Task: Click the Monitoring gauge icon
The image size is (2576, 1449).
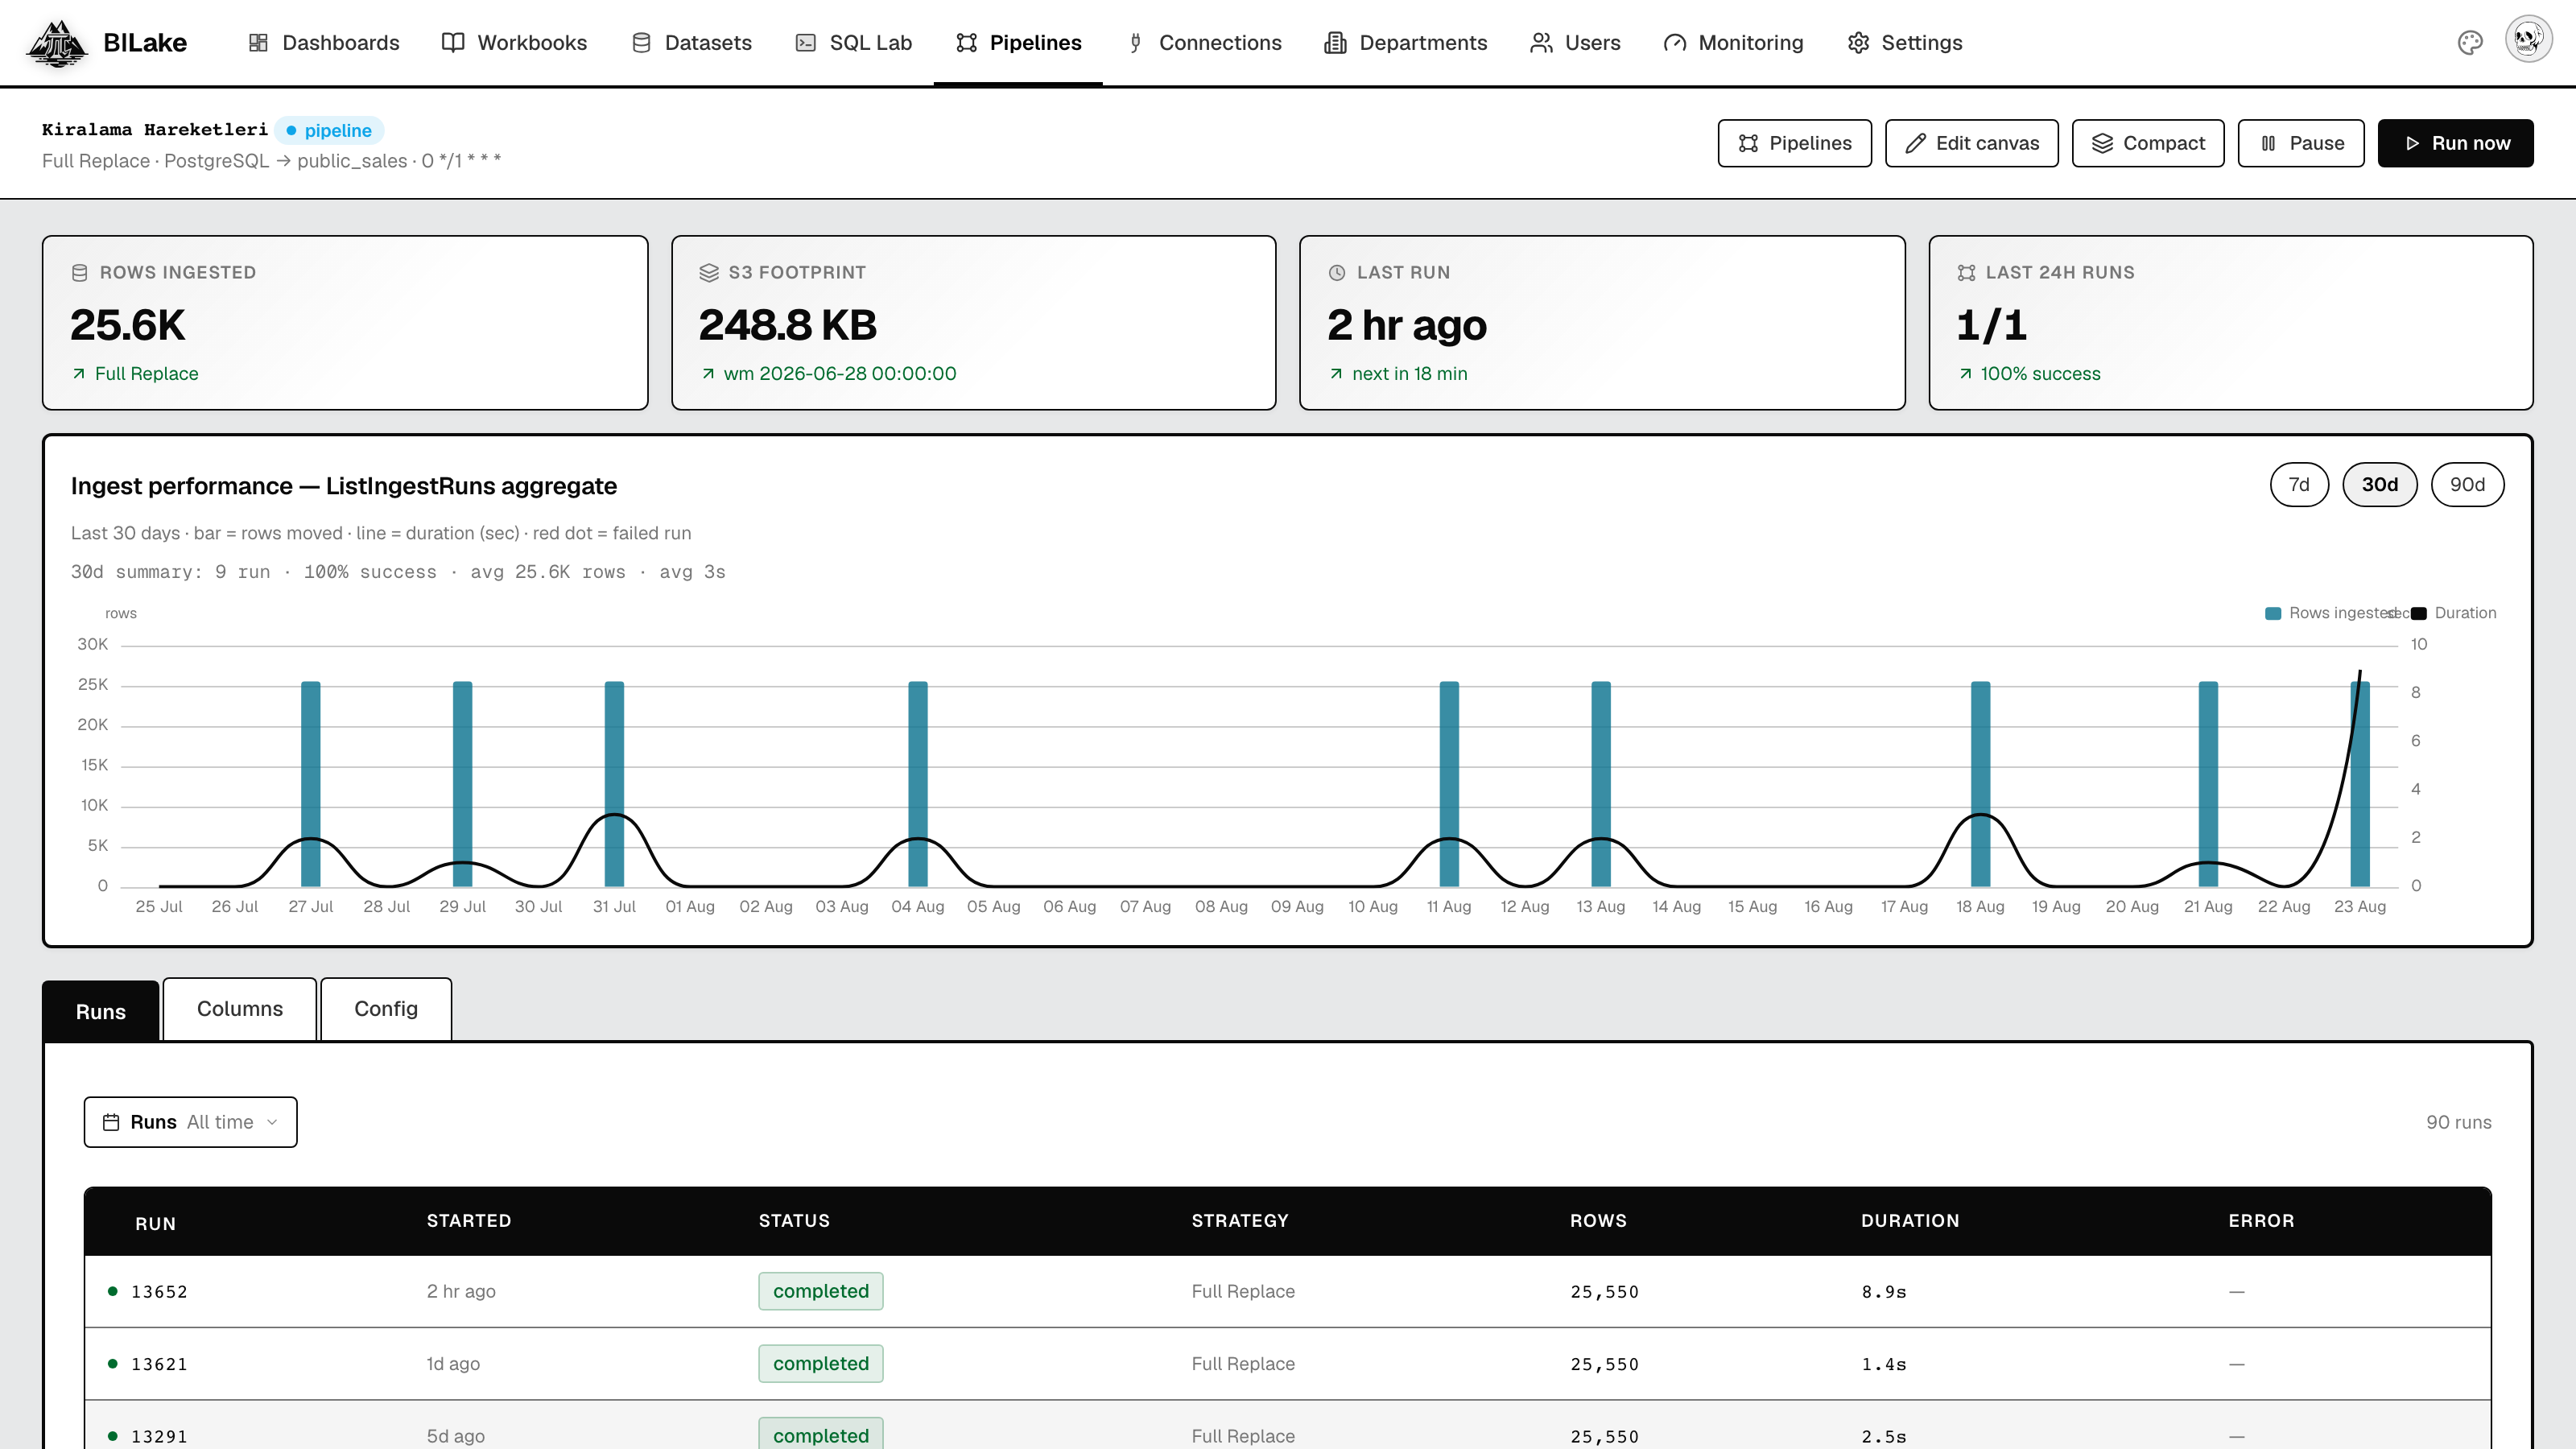Action: tap(1675, 43)
